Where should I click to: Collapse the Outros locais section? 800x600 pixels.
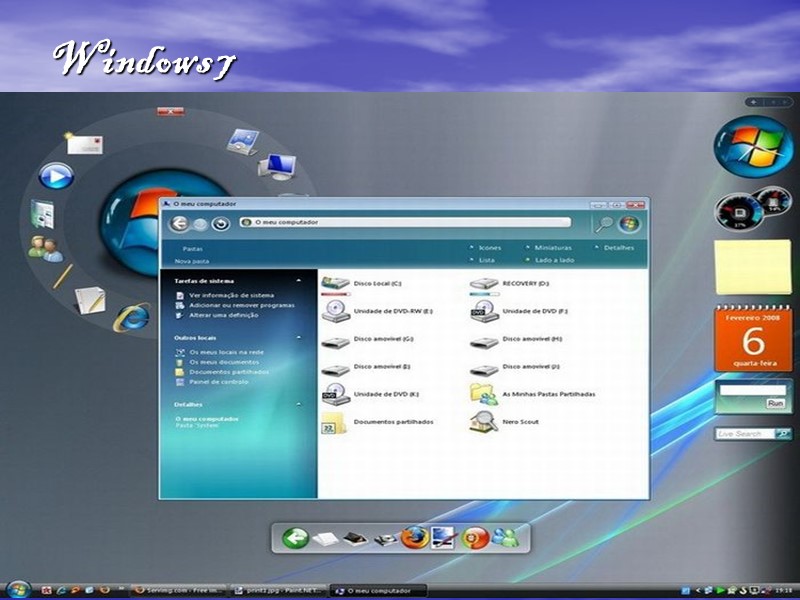click(x=299, y=337)
